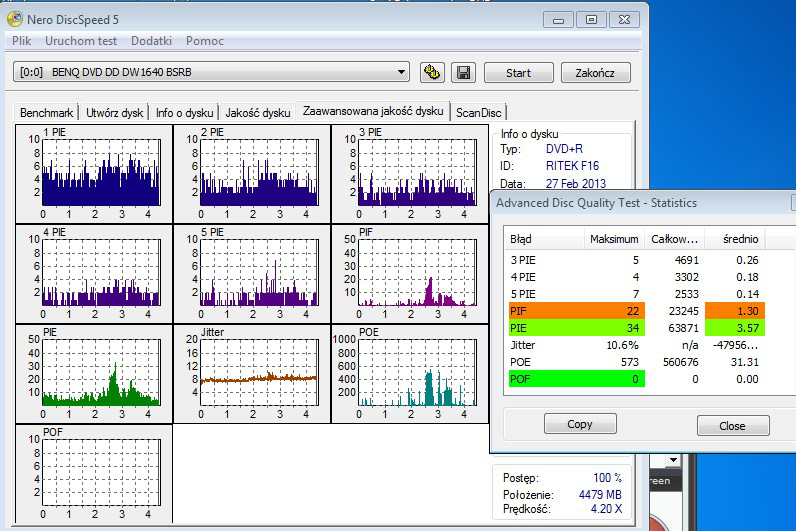
Task: Select the 3 PIE row in statistics
Action: point(635,260)
